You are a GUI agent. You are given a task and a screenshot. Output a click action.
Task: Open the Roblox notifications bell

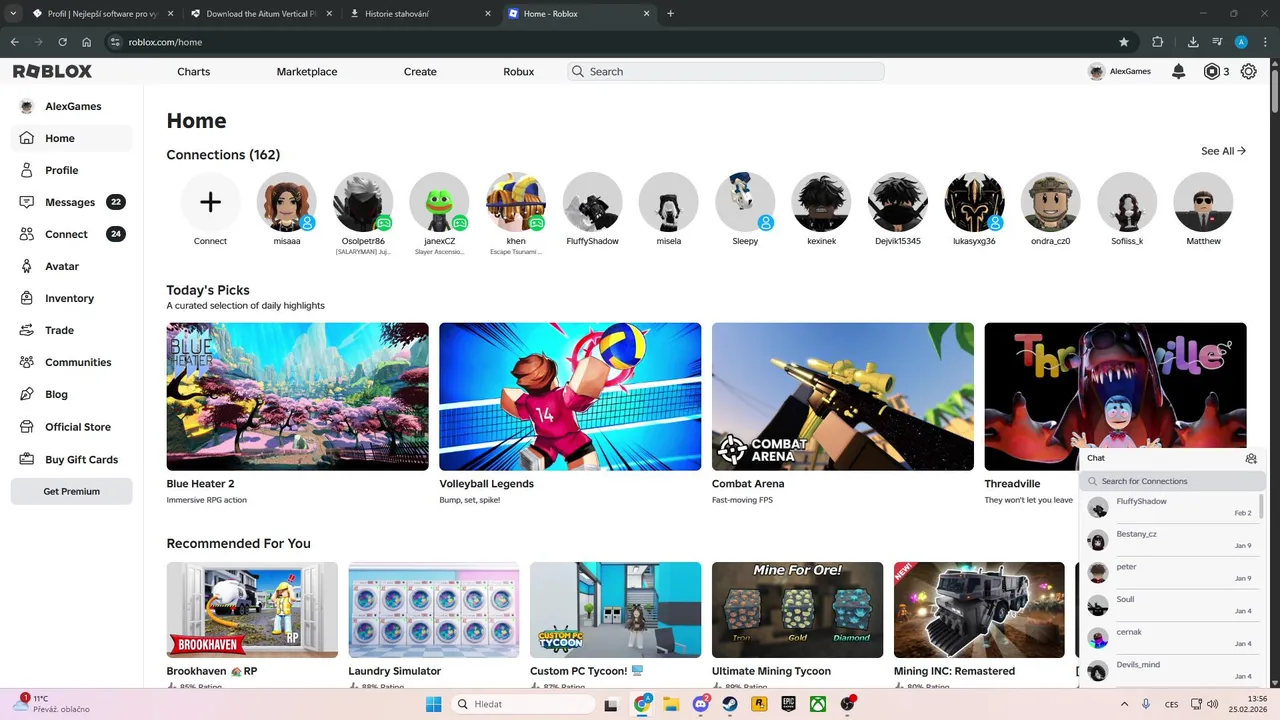(1179, 72)
